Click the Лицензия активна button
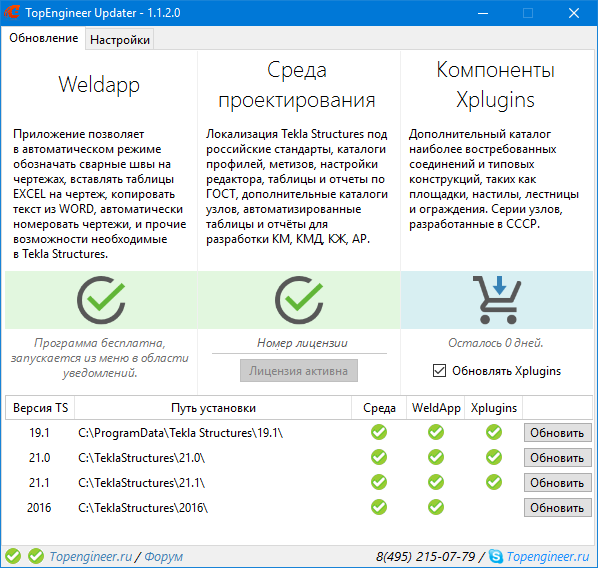598x568 pixels. [x=299, y=370]
